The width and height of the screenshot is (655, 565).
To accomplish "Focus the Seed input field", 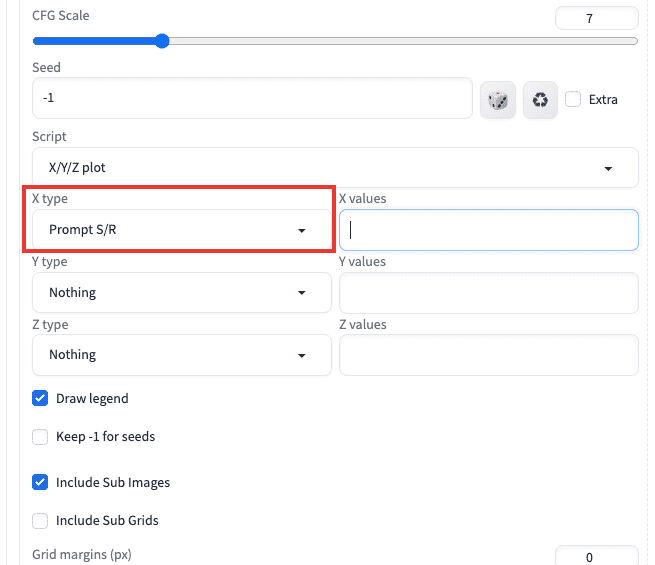I will tap(252, 99).
